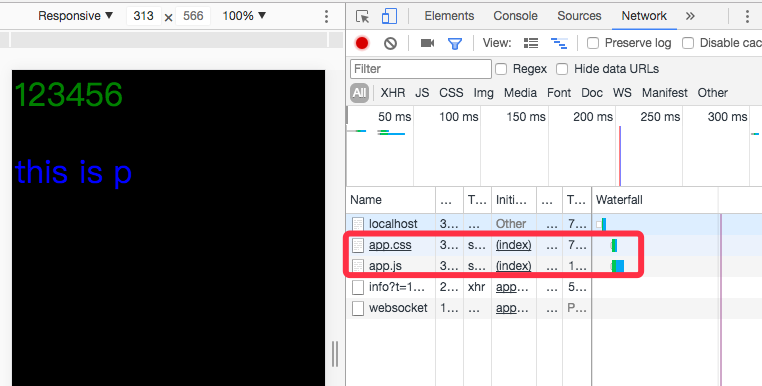This screenshot has width=762, height=386.
Task: Click the websocket request icon
Action: pyautogui.click(x=358, y=308)
